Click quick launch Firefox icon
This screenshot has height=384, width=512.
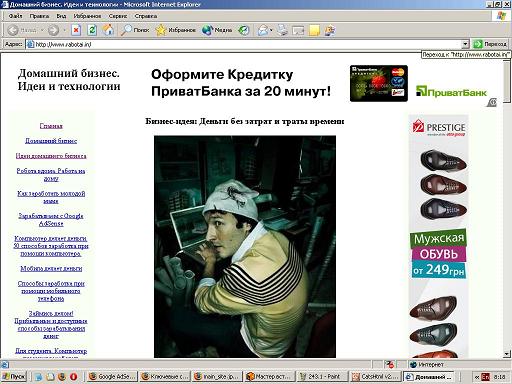(62, 377)
